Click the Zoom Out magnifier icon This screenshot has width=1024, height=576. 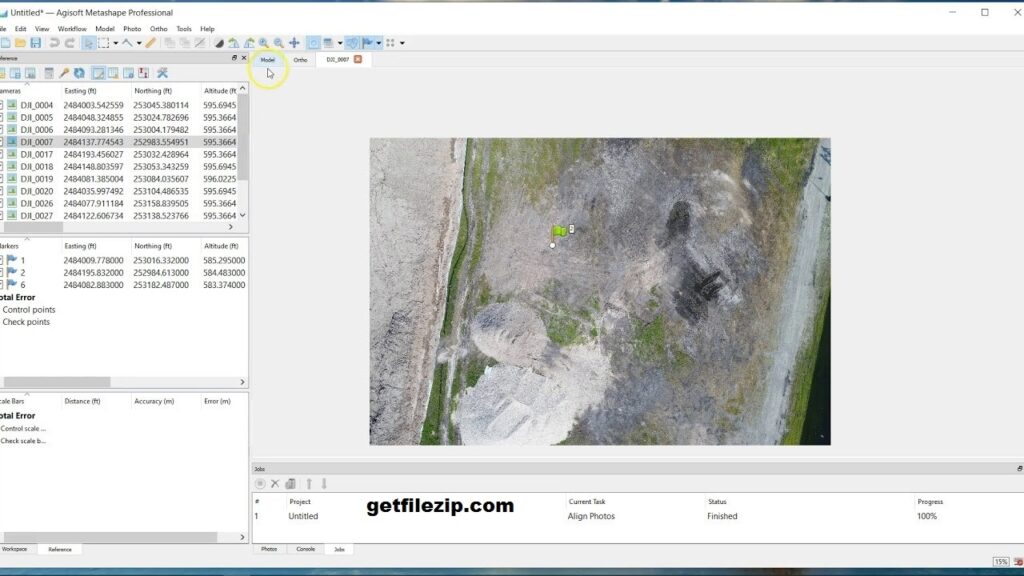coord(278,43)
